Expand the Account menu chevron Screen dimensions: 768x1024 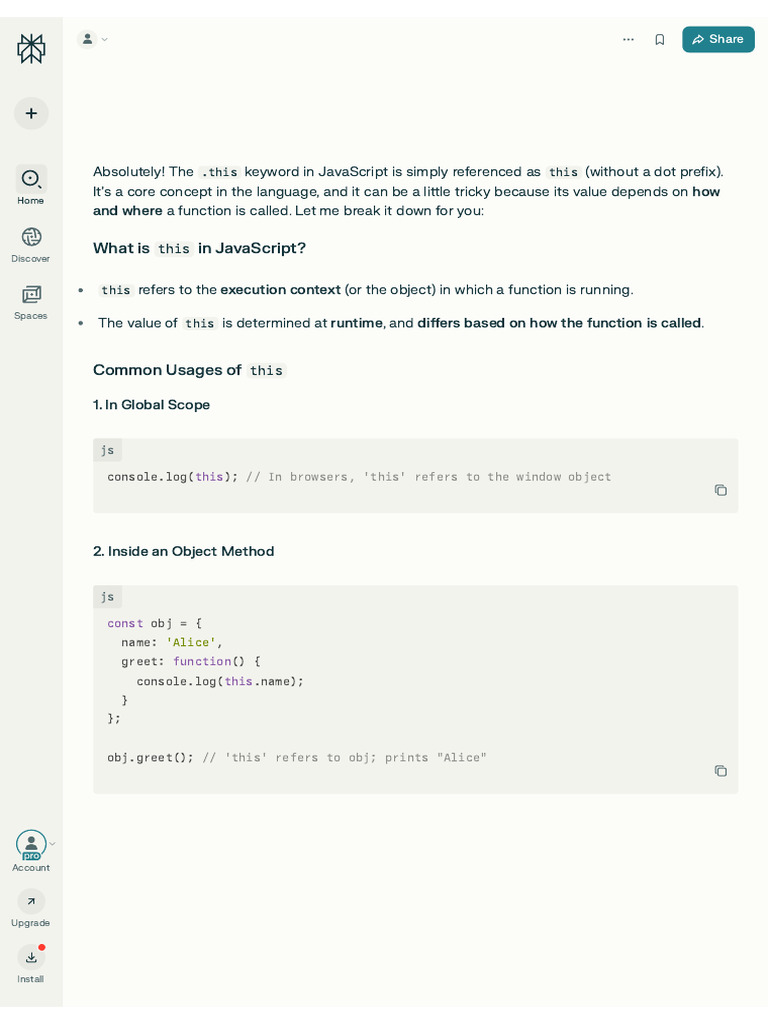click(x=53, y=844)
